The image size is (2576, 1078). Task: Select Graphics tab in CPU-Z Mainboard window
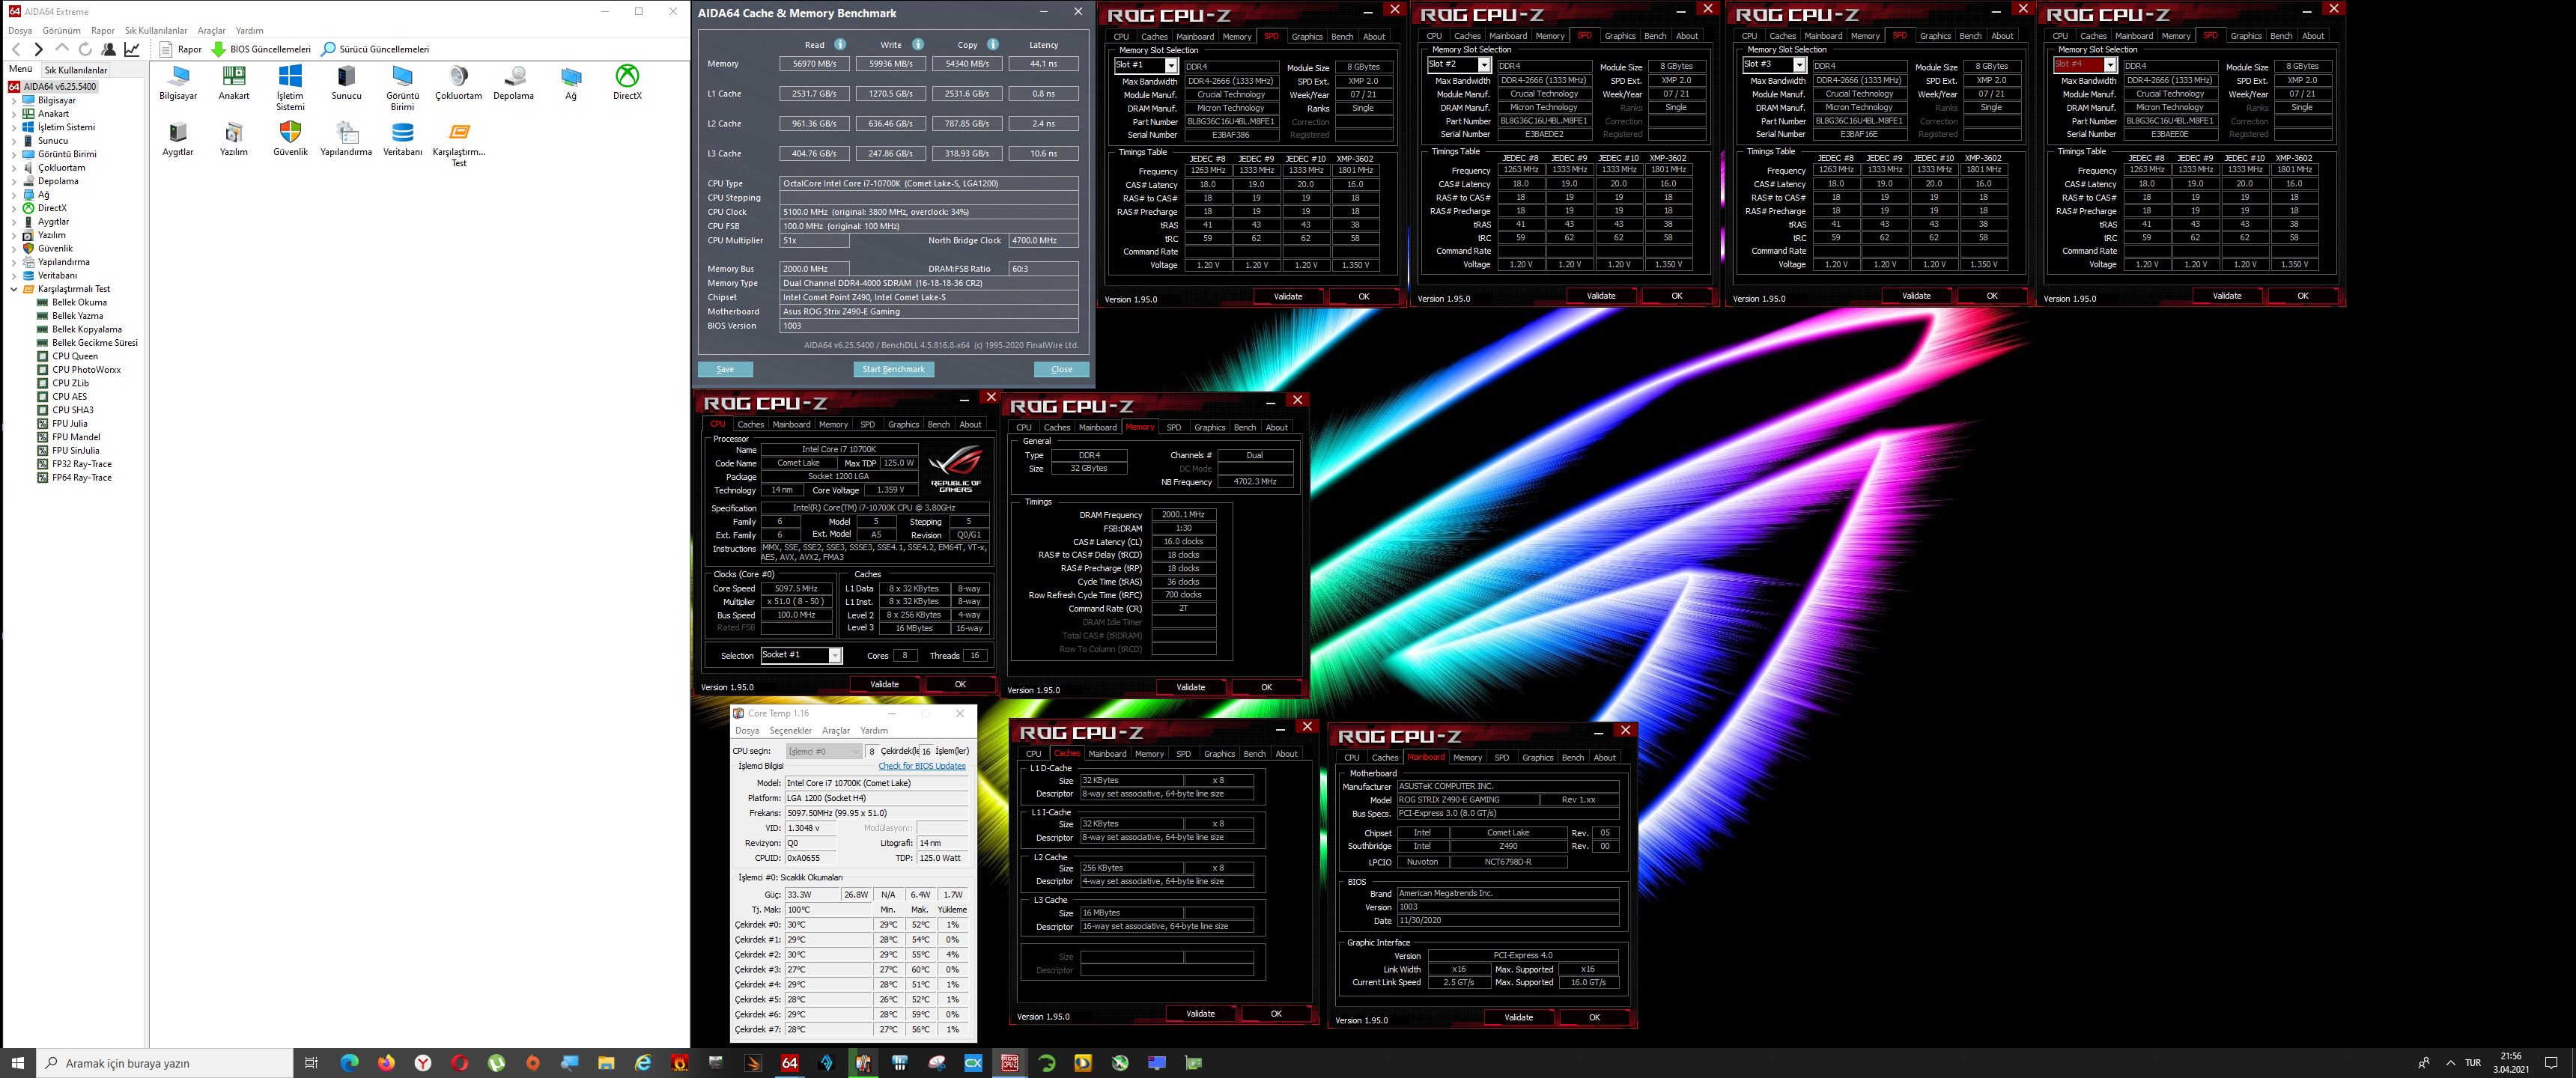pyautogui.click(x=1537, y=757)
